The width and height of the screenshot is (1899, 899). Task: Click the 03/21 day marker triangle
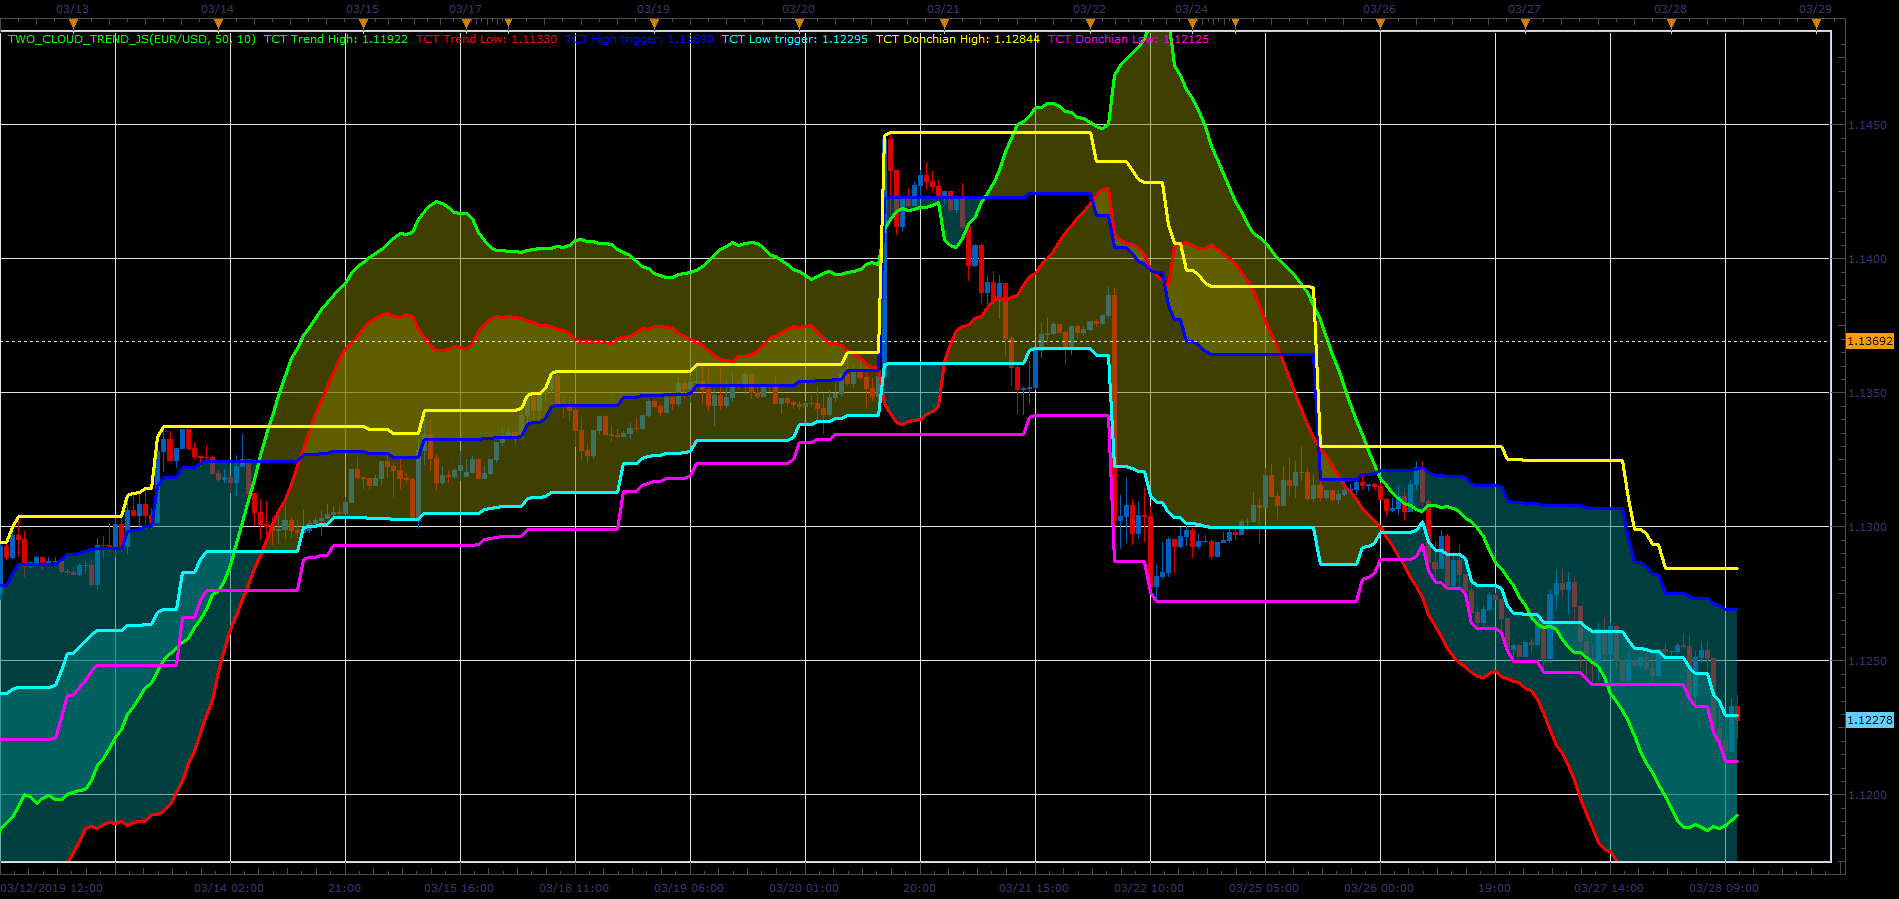pos(944,24)
